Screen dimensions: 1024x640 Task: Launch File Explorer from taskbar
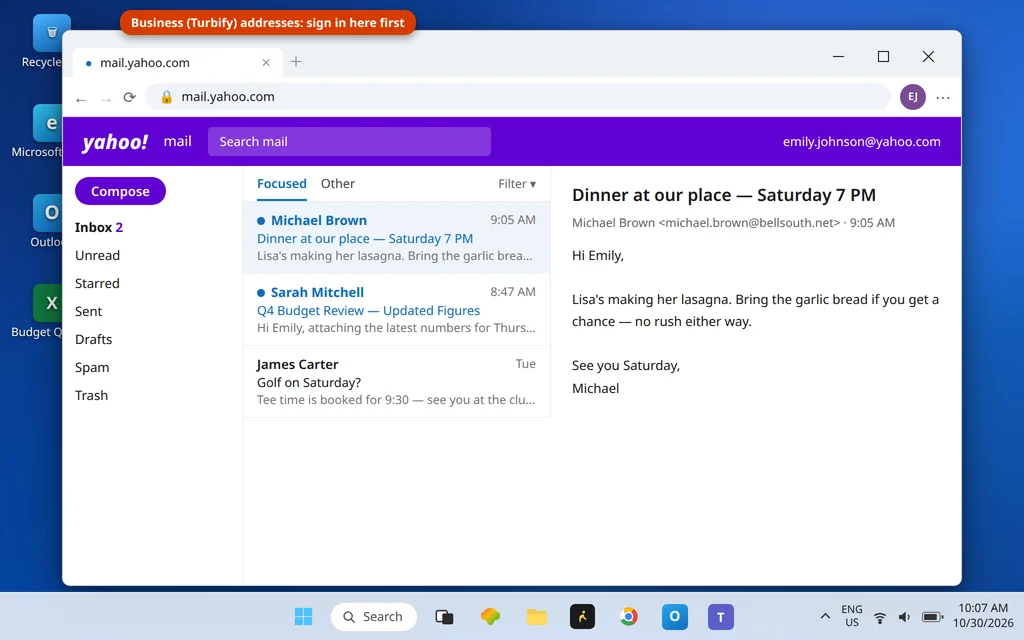point(537,616)
